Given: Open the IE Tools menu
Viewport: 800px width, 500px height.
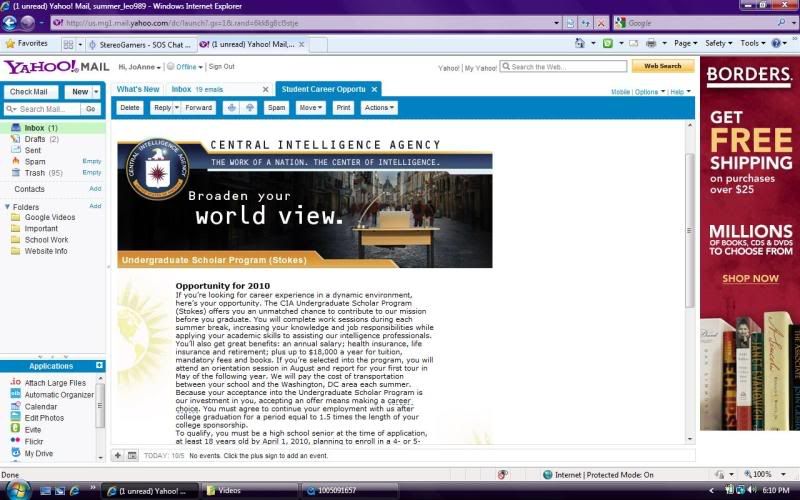Looking at the screenshot, I should click(x=753, y=43).
